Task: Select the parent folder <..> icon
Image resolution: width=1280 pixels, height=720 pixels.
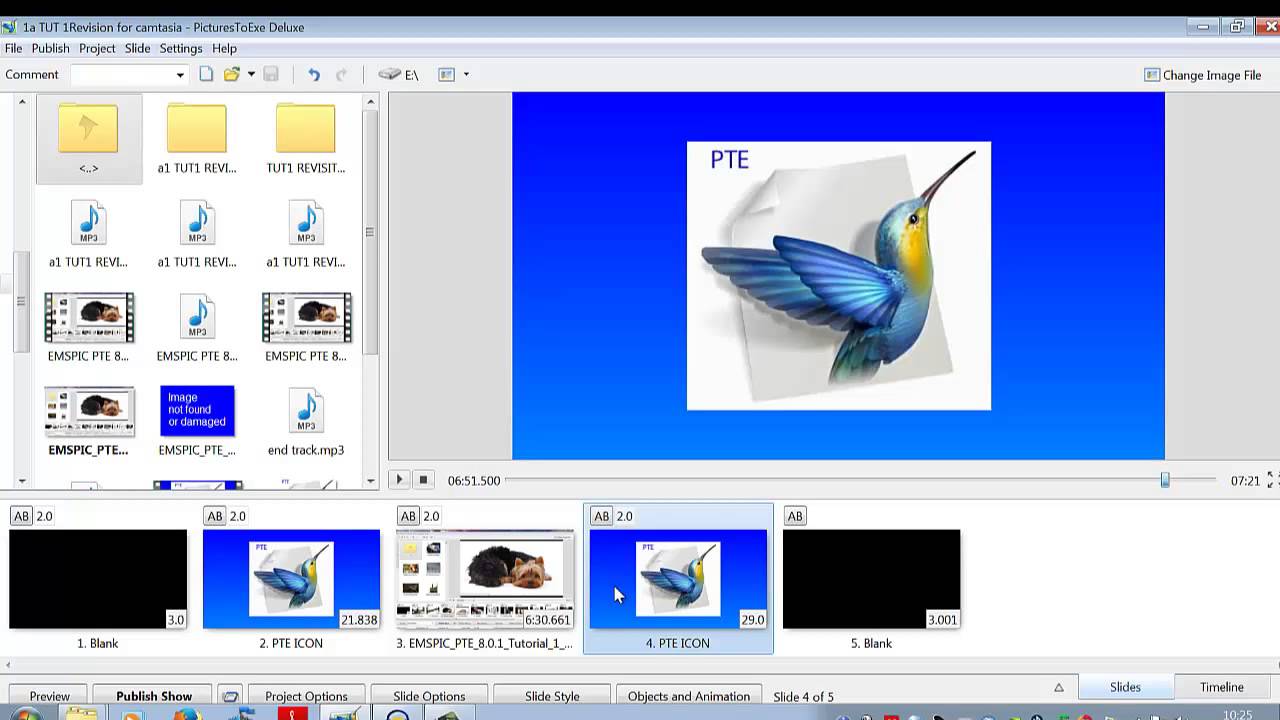Action: tap(88, 138)
